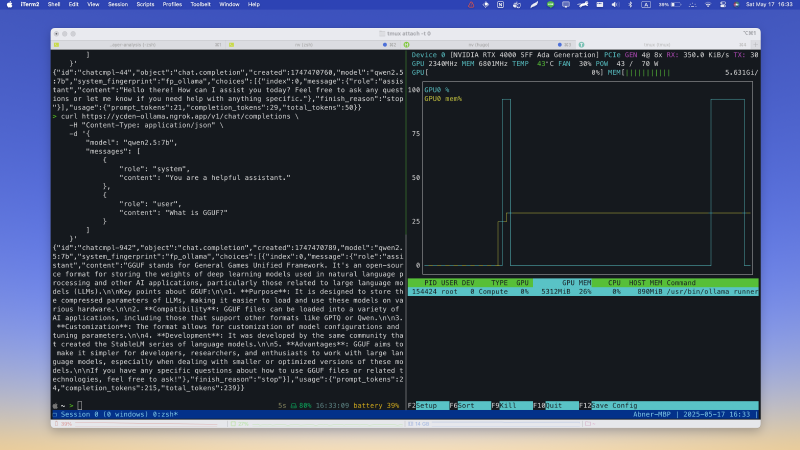Screen dimensions: 800x450
Task: Click the battery 39% prompt indicator
Action: click(376, 406)
